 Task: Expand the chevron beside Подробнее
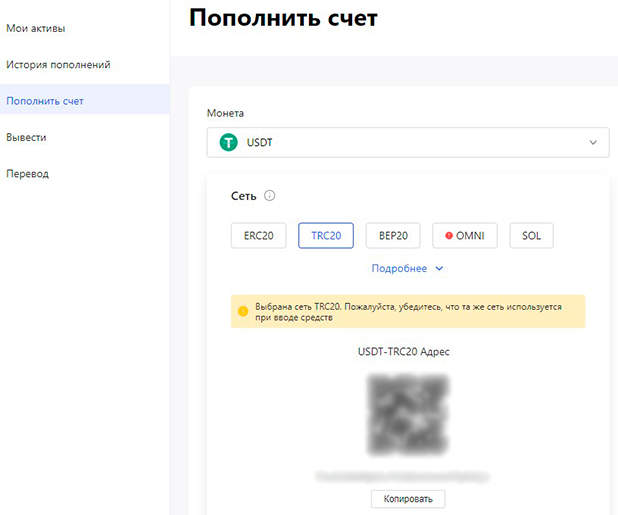coord(439,269)
